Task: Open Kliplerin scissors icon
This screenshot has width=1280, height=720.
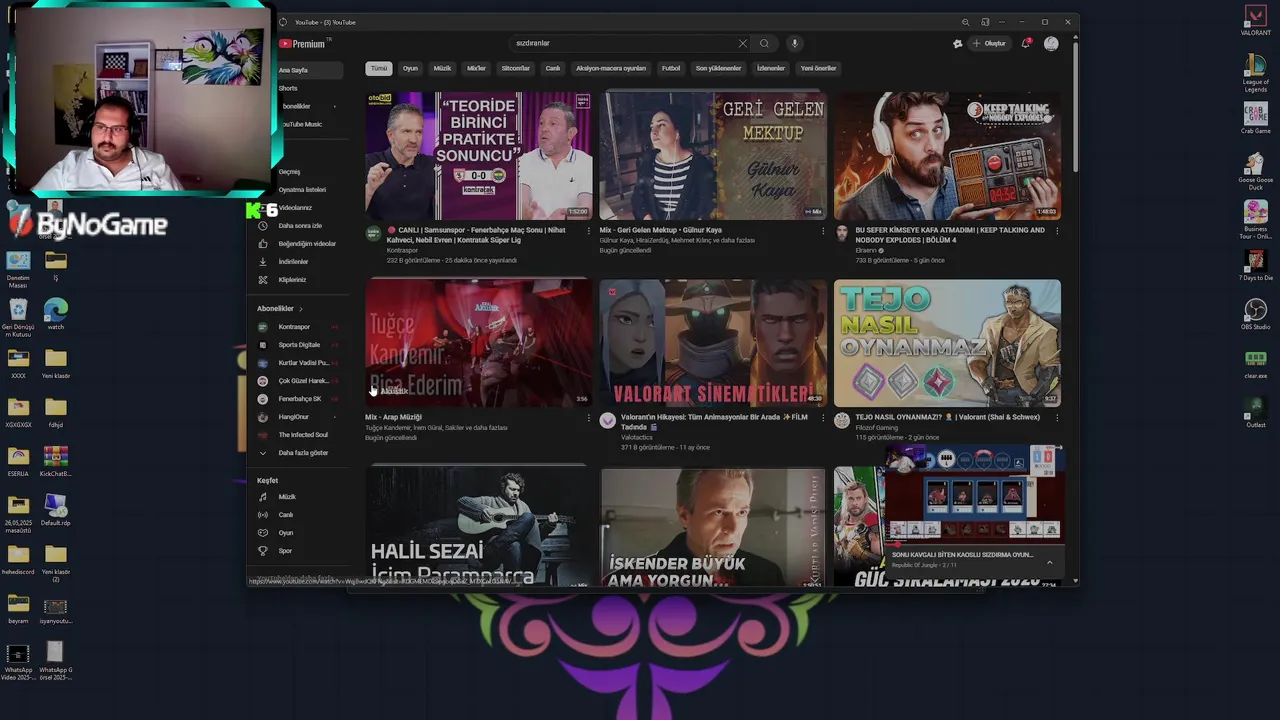Action: tap(263, 280)
